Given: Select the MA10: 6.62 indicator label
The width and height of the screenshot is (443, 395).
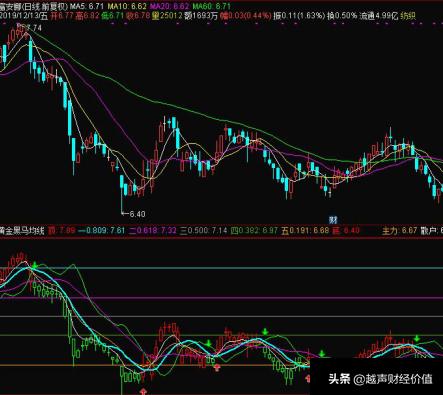Looking at the screenshot, I should 127,6.
